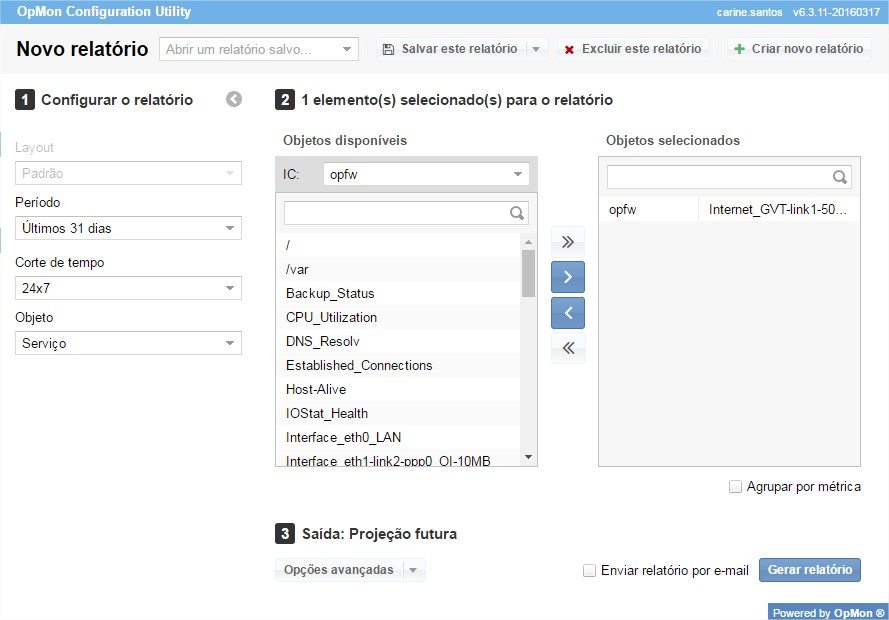The height and width of the screenshot is (620, 889).
Task: Click search icon in selected objects filter
Action: 840,177
